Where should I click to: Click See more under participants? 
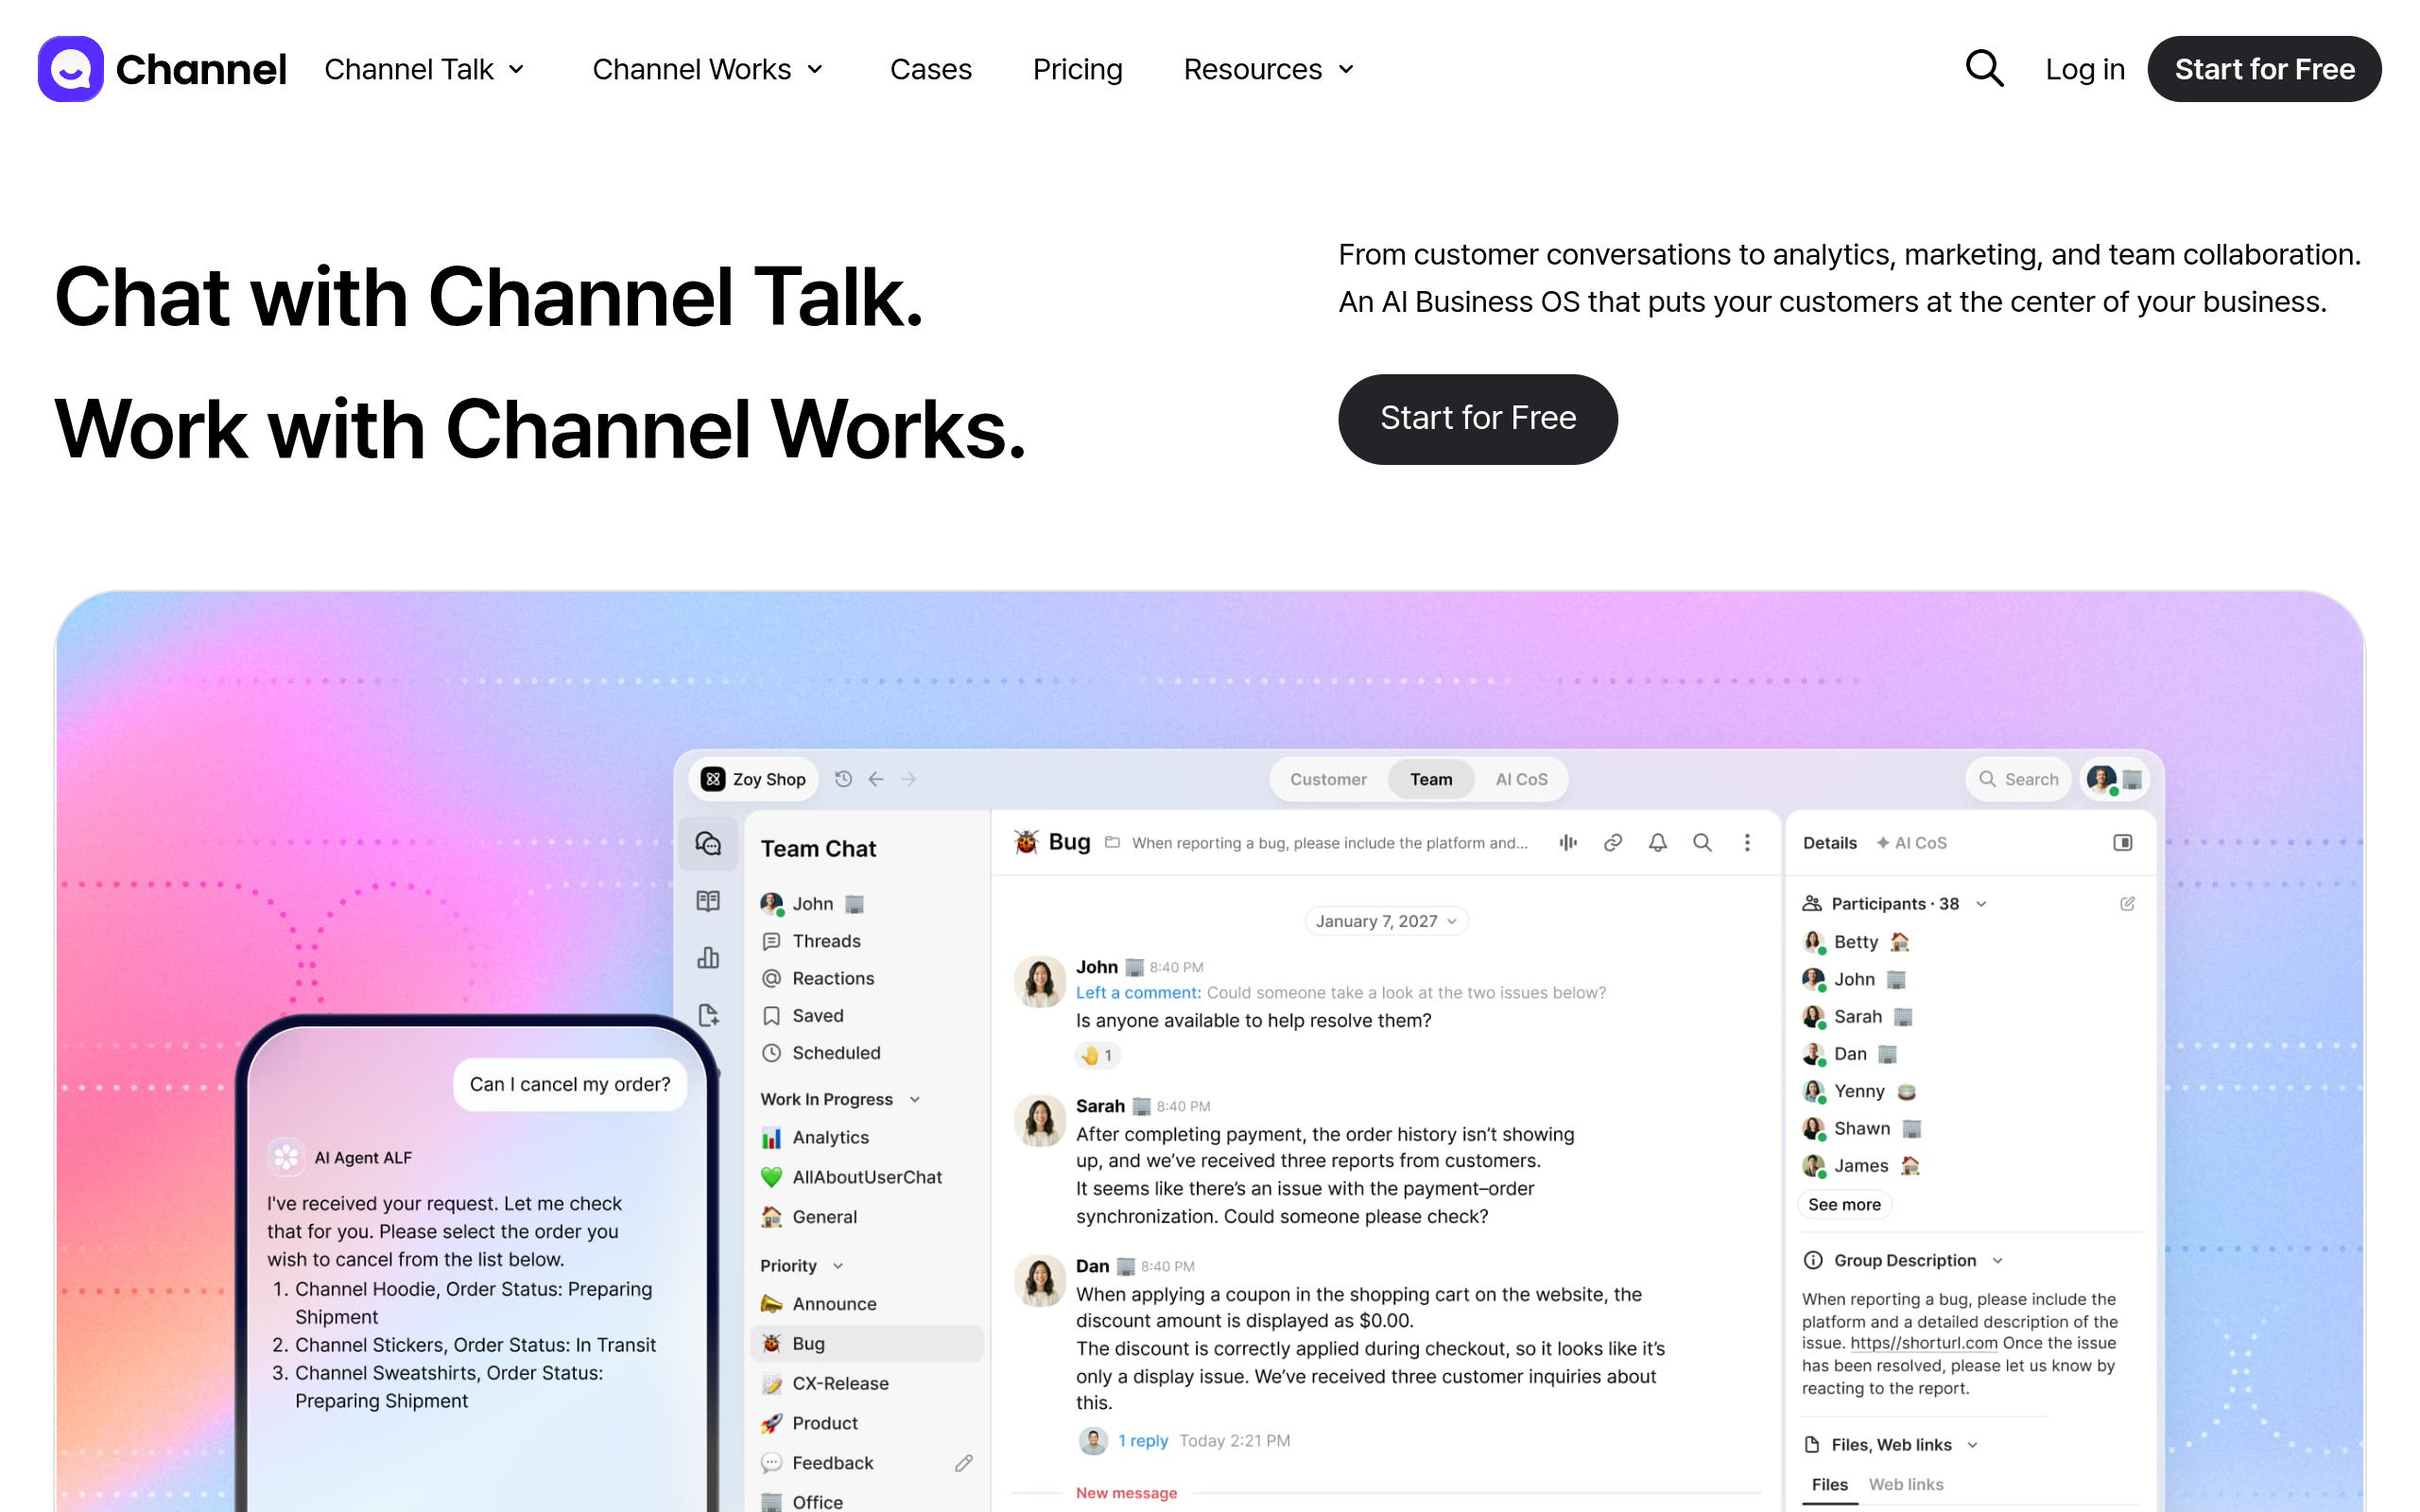(x=1844, y=1205)
